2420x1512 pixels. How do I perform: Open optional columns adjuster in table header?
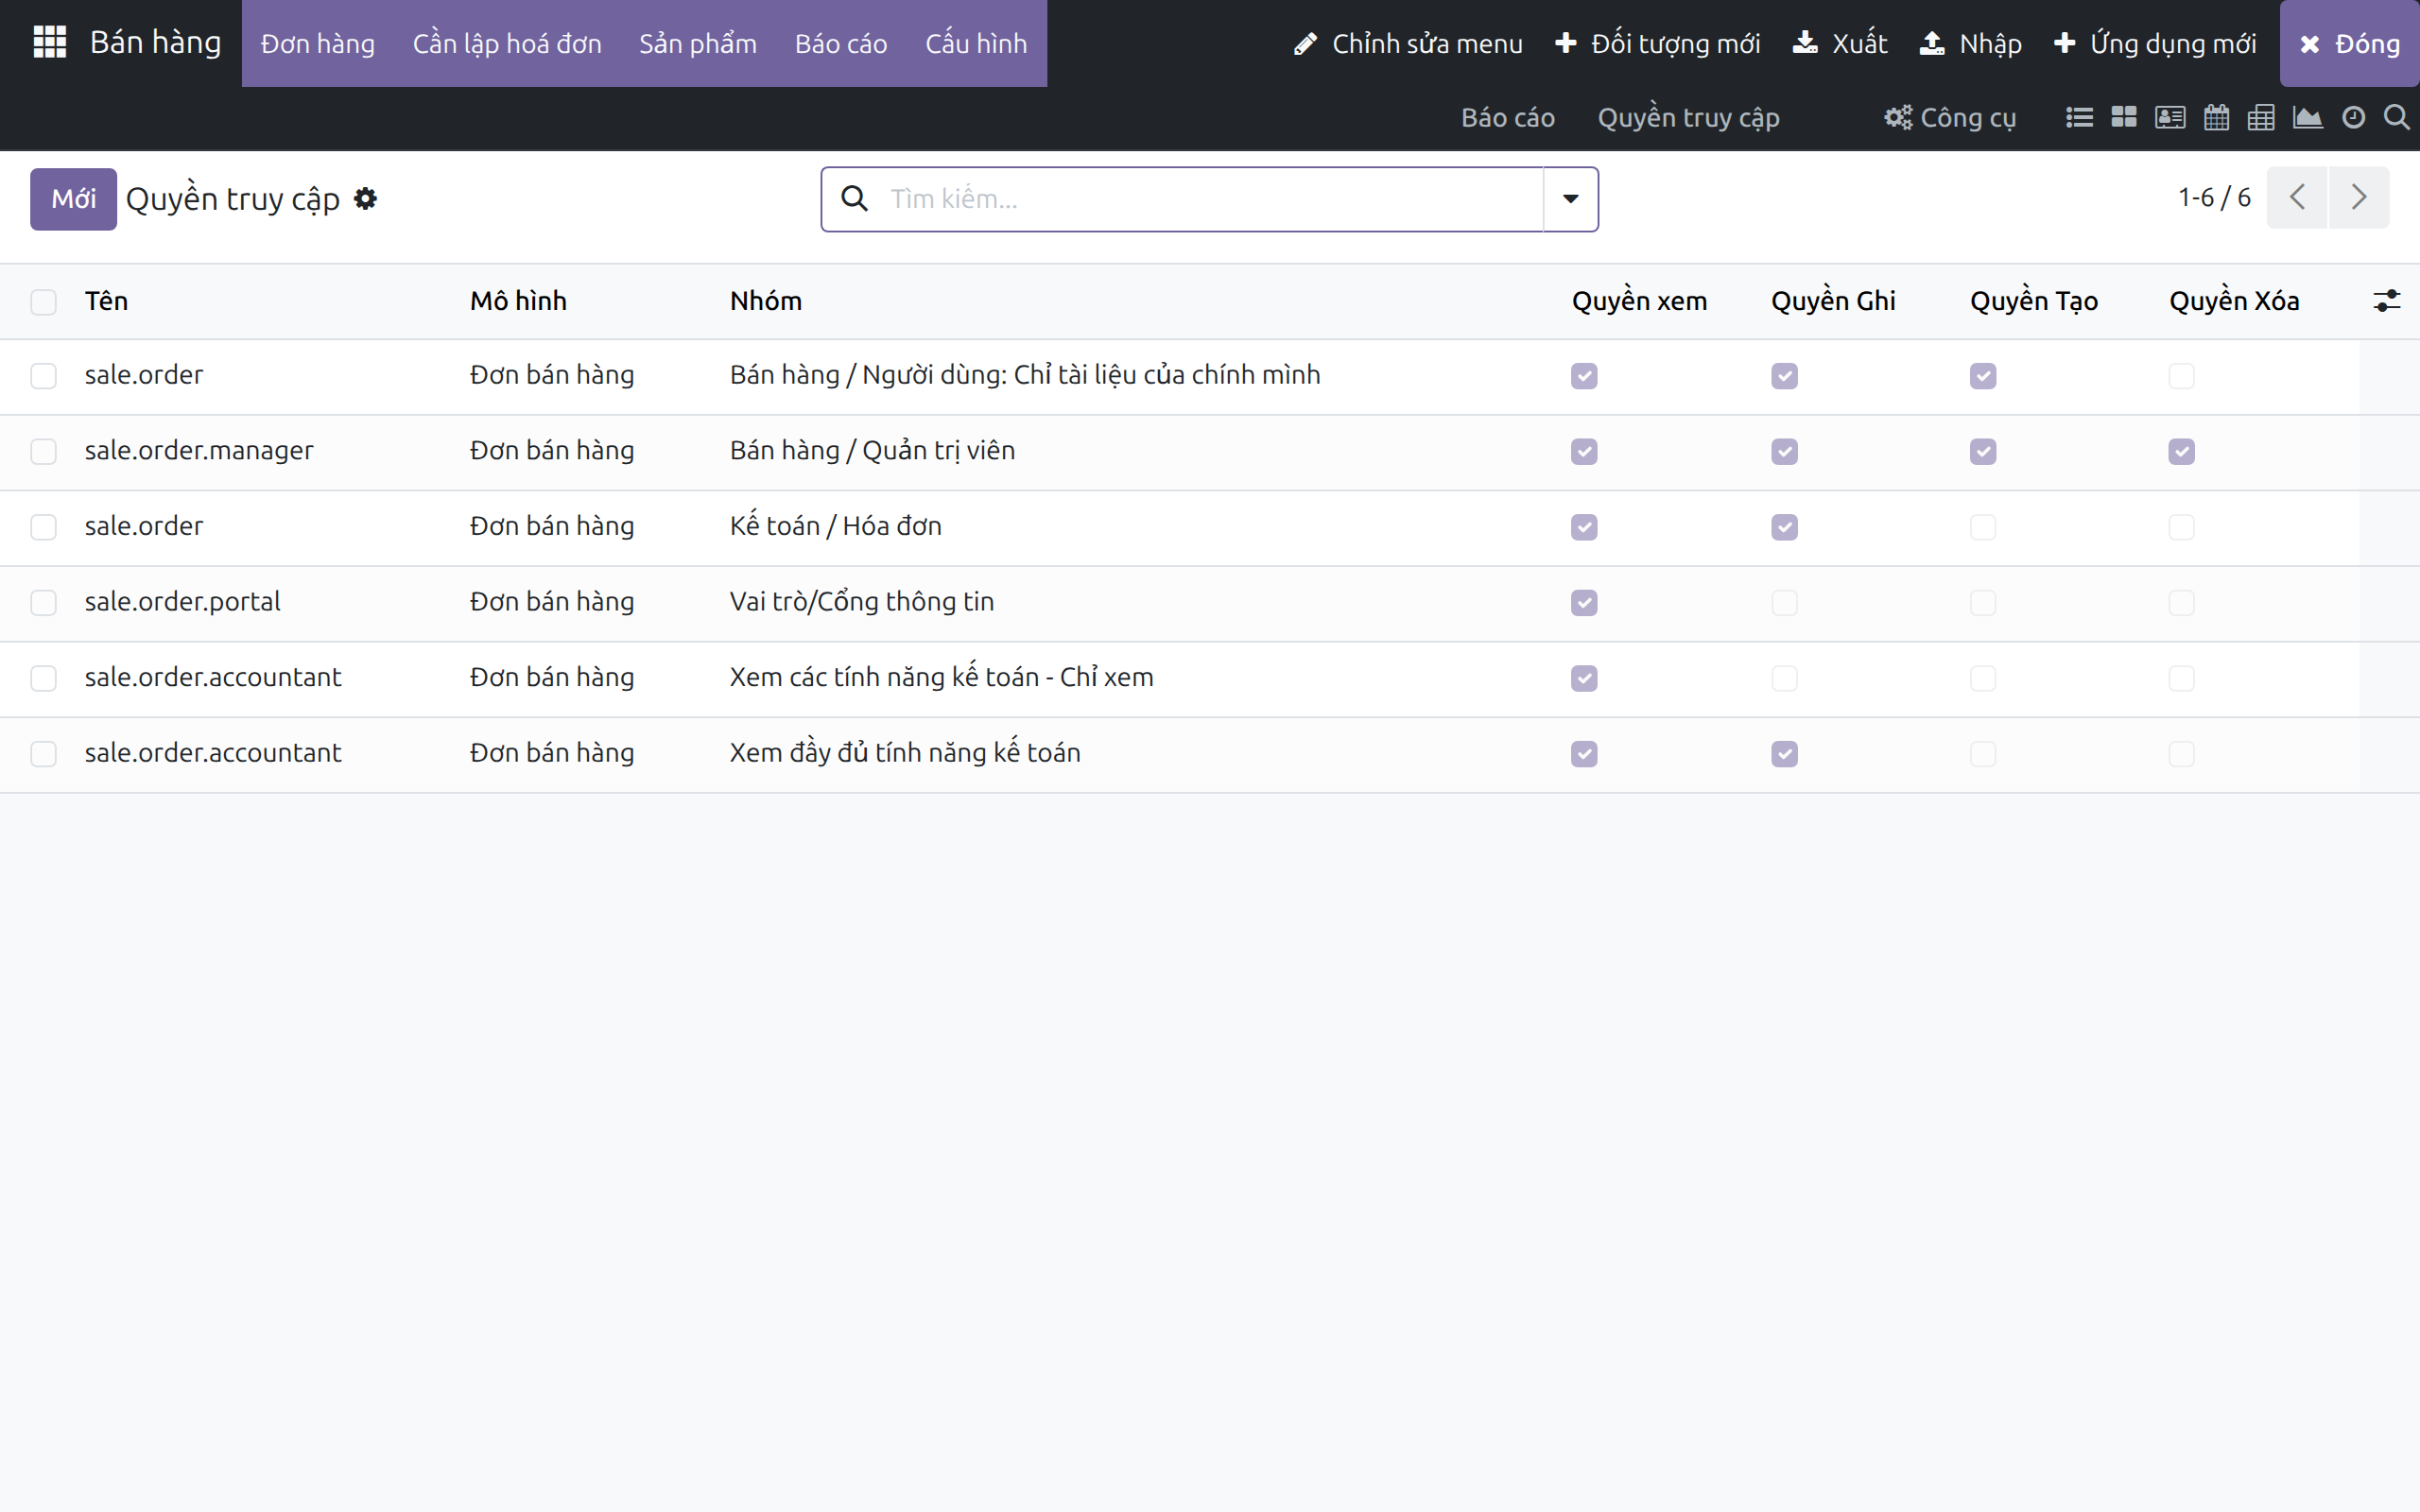(x=2386, y=301)
